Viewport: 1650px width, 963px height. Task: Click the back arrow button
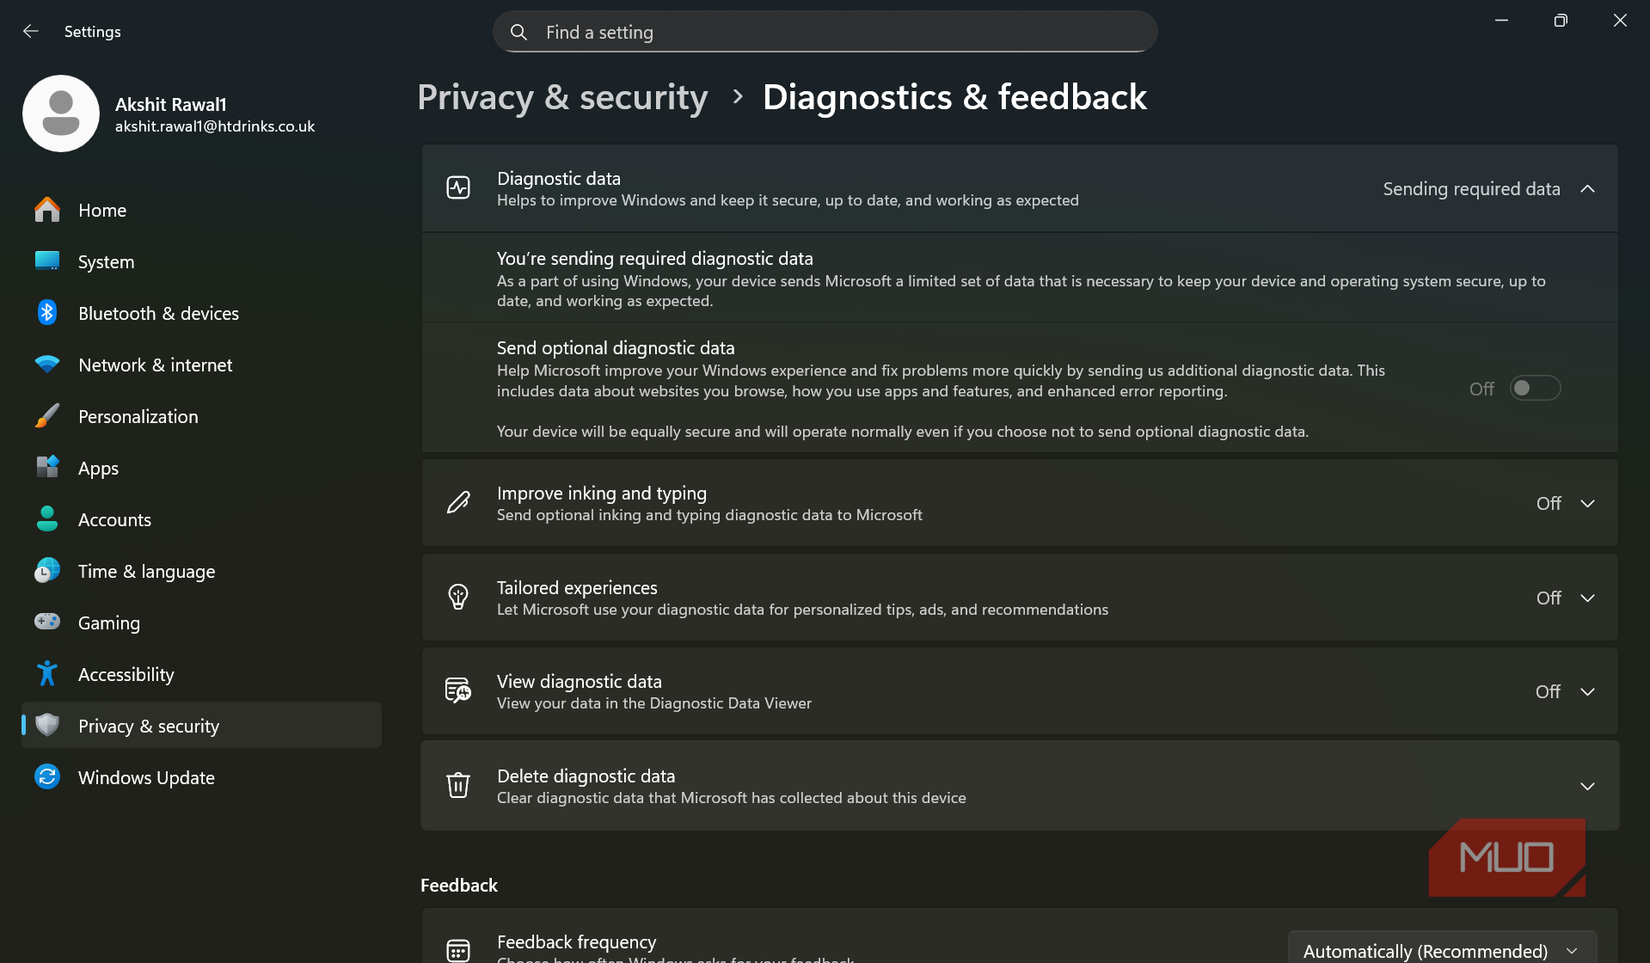tap(30, 31)
